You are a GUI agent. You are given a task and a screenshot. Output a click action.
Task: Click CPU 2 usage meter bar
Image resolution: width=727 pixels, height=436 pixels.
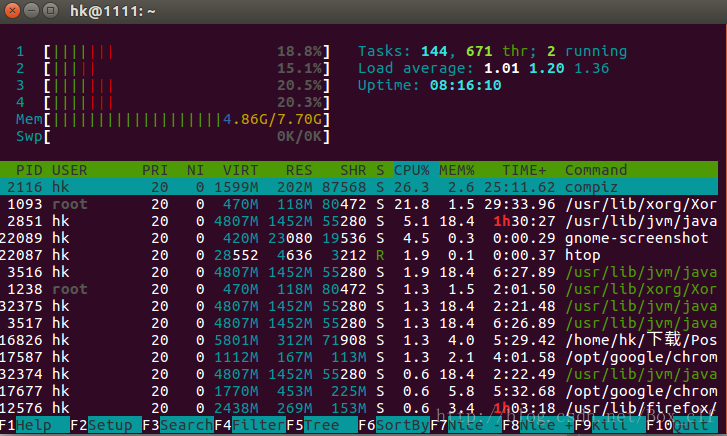pos(186,69)
